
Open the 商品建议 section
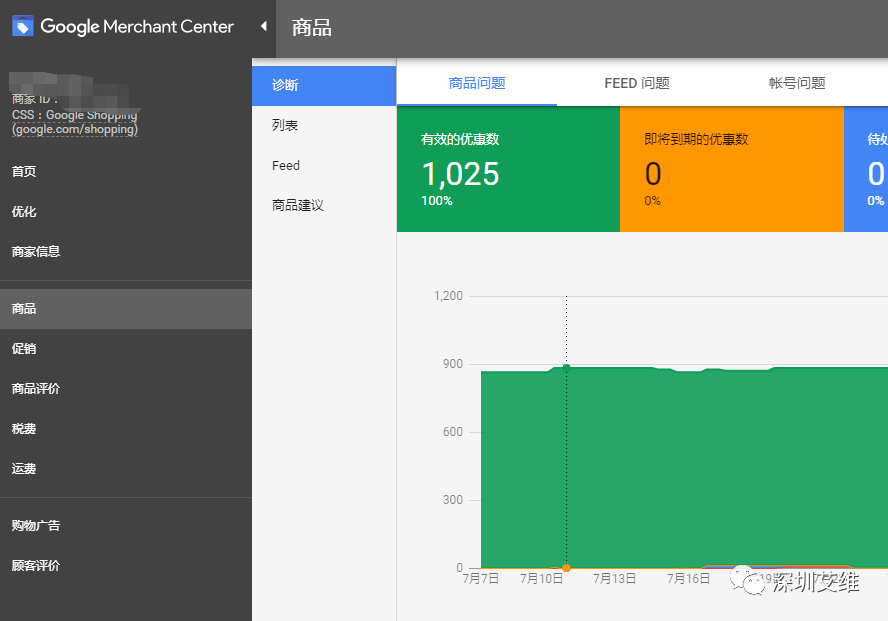[299, 208]
